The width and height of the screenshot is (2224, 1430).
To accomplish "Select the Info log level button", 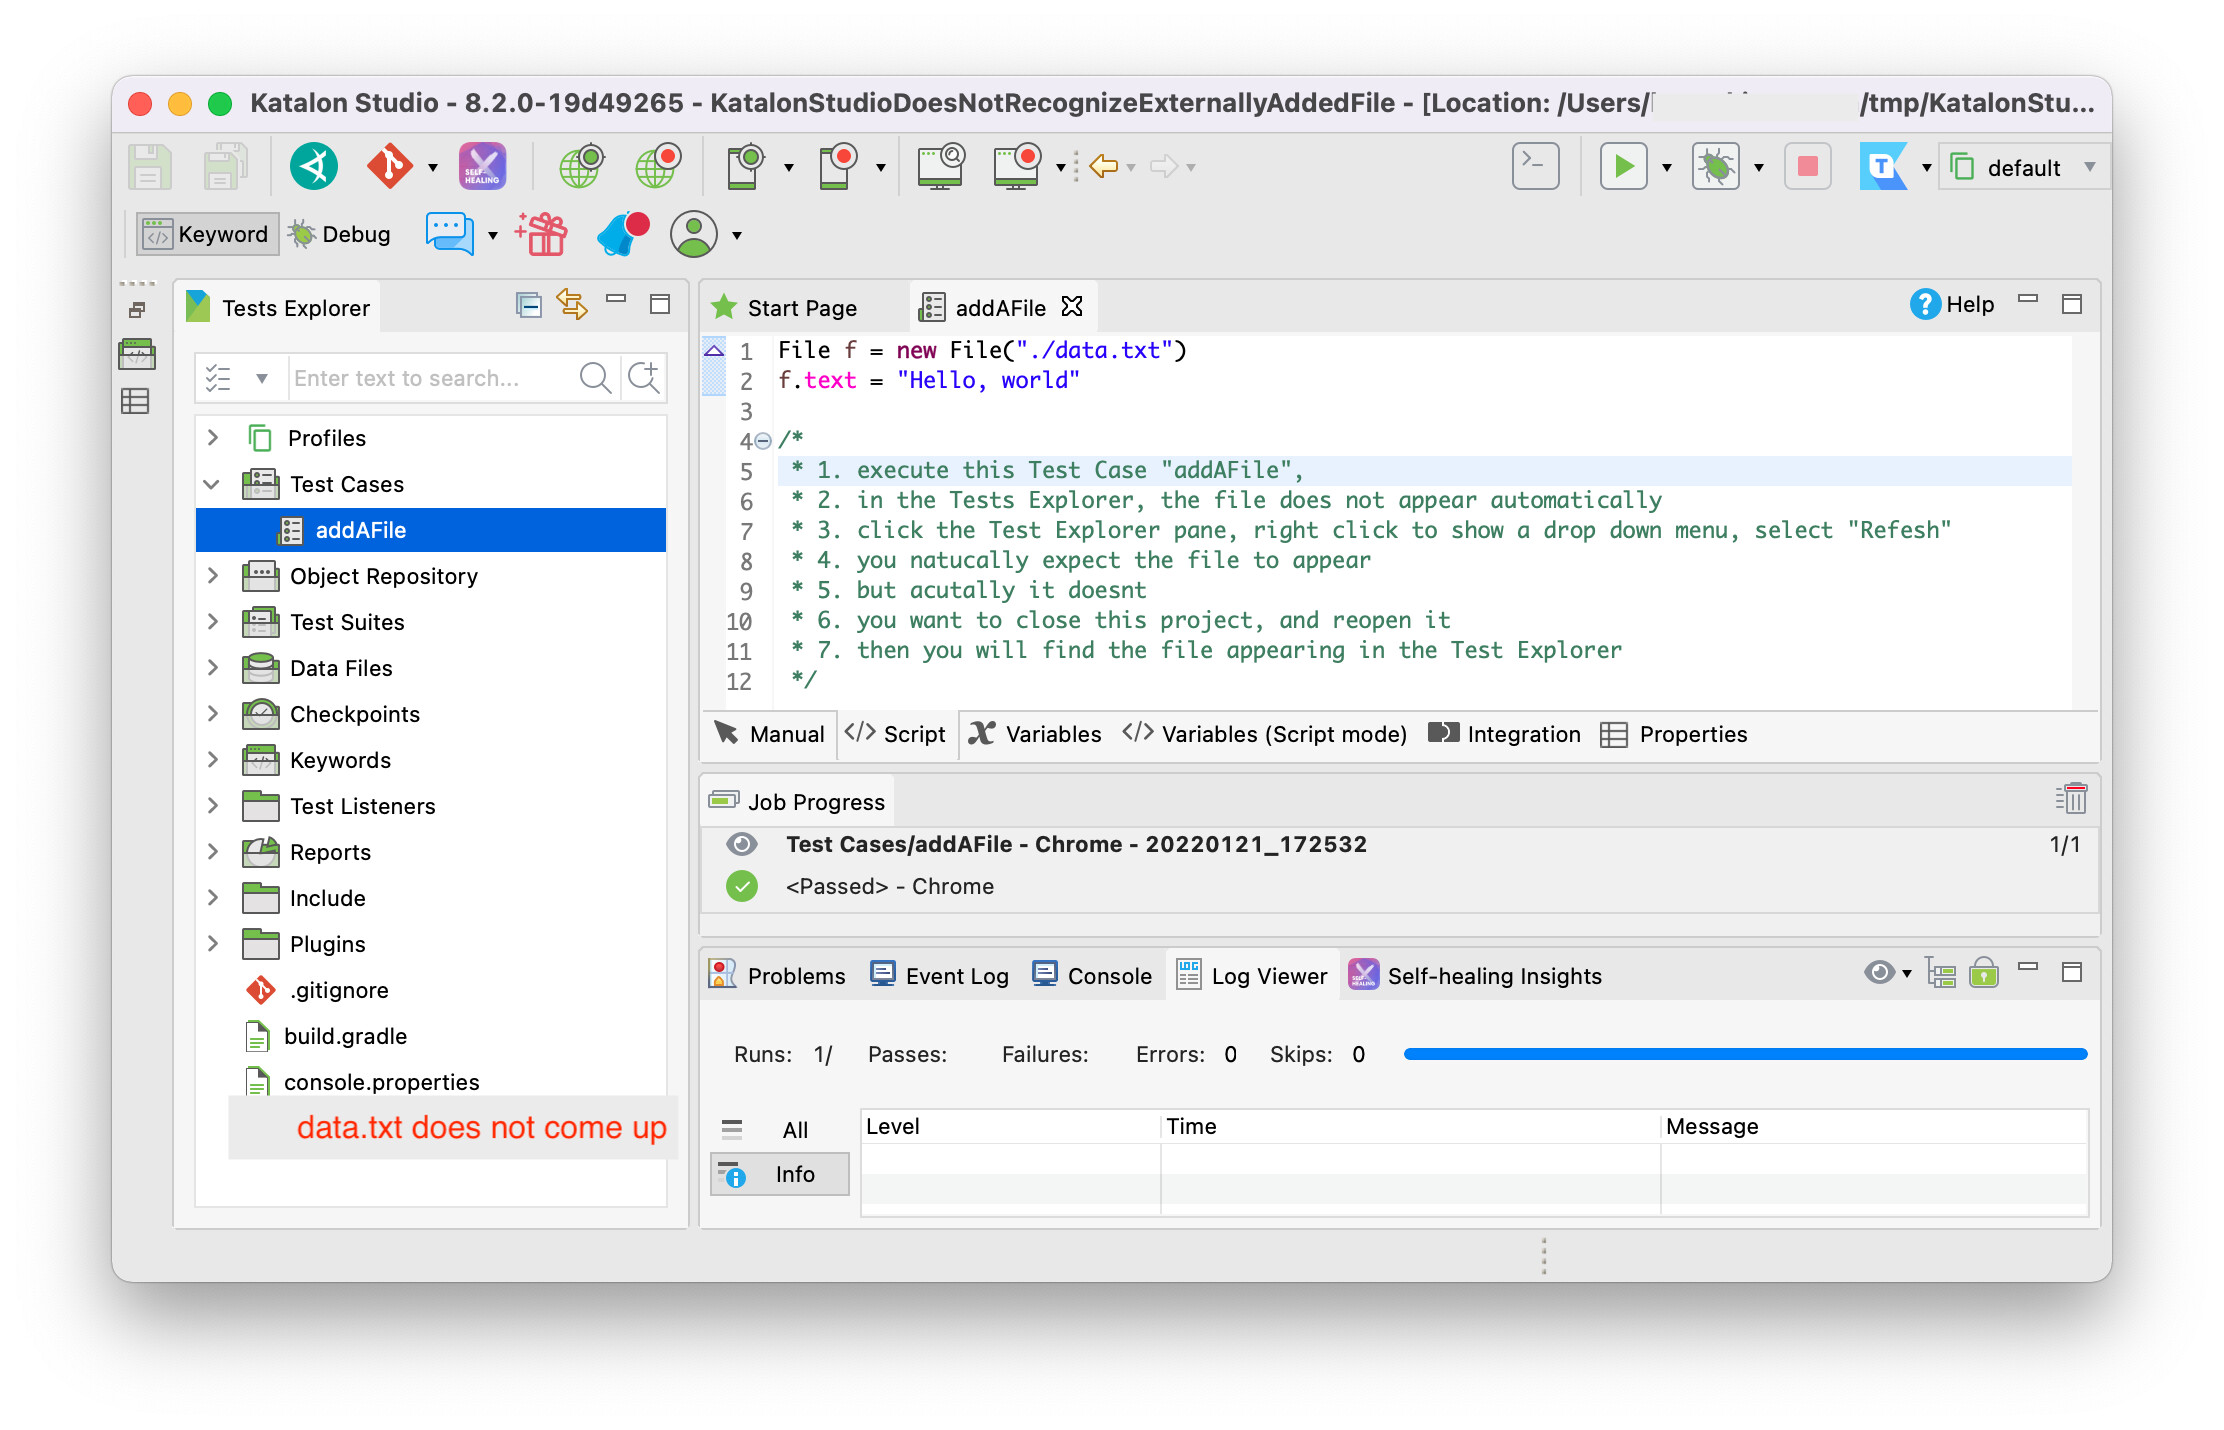I will click(x=780, y=1174).
